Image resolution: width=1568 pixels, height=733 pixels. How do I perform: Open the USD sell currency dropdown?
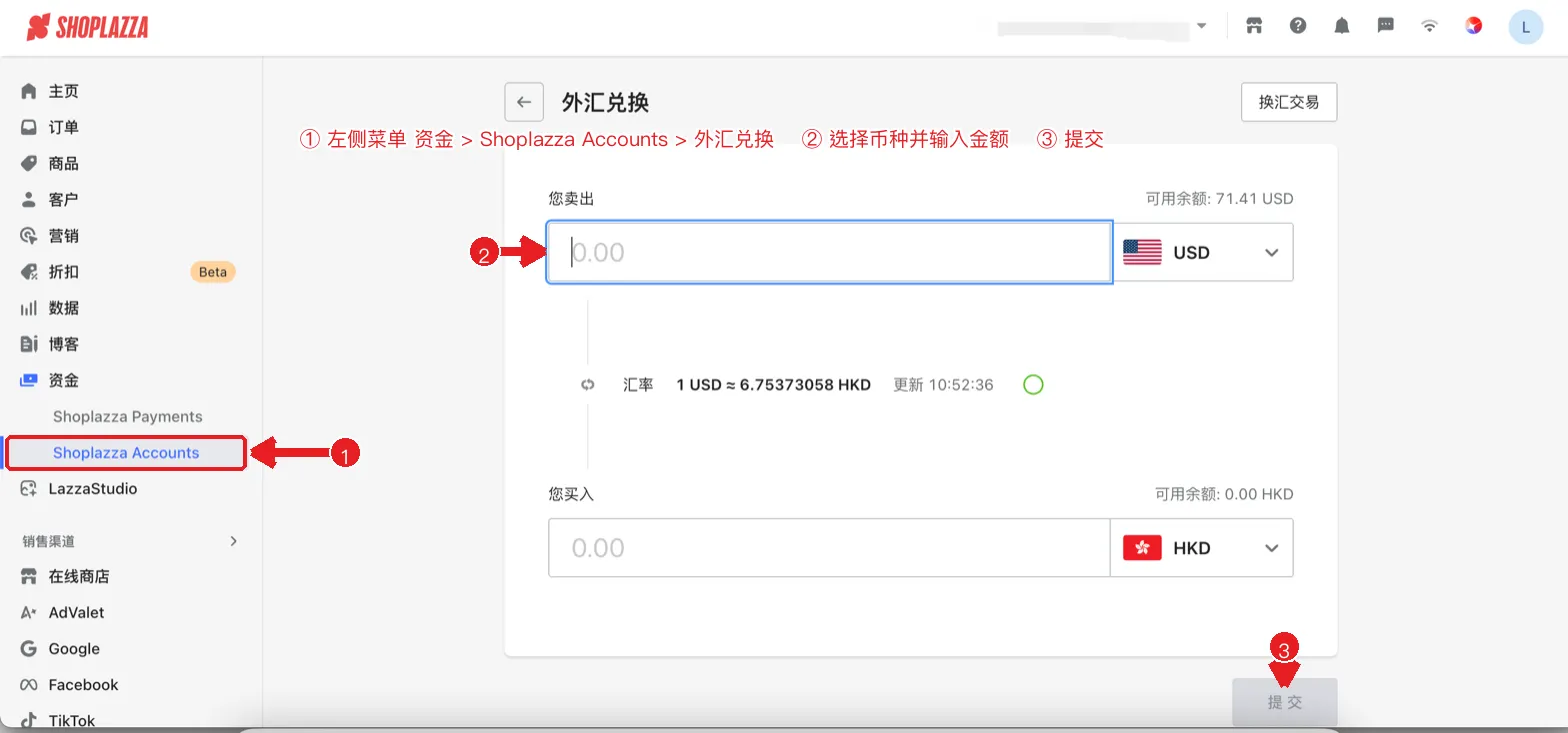(x=1202, y=252)
